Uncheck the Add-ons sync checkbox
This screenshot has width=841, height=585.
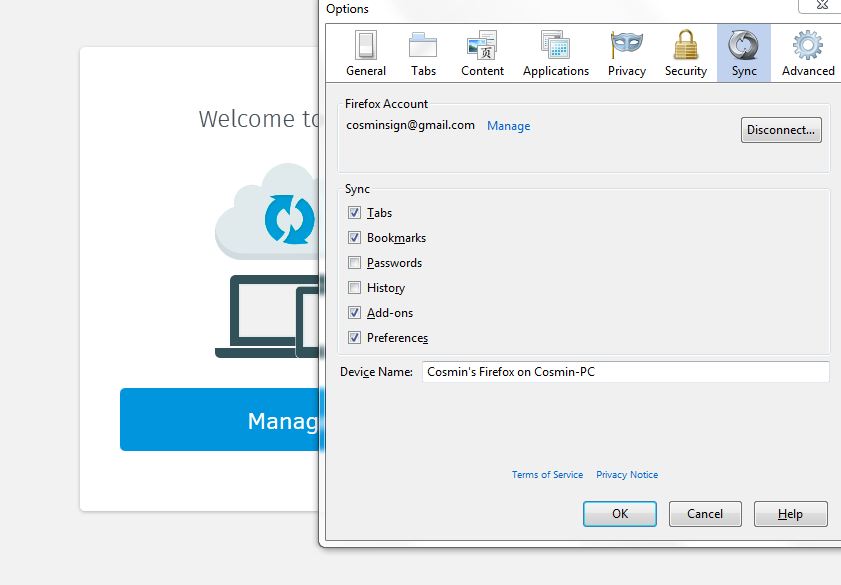pos(354,313)
